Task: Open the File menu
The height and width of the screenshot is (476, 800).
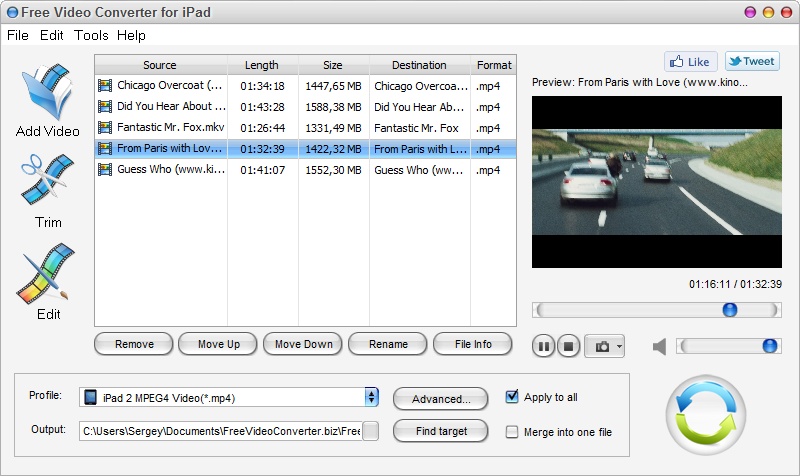Action: (x=18, y=35)
